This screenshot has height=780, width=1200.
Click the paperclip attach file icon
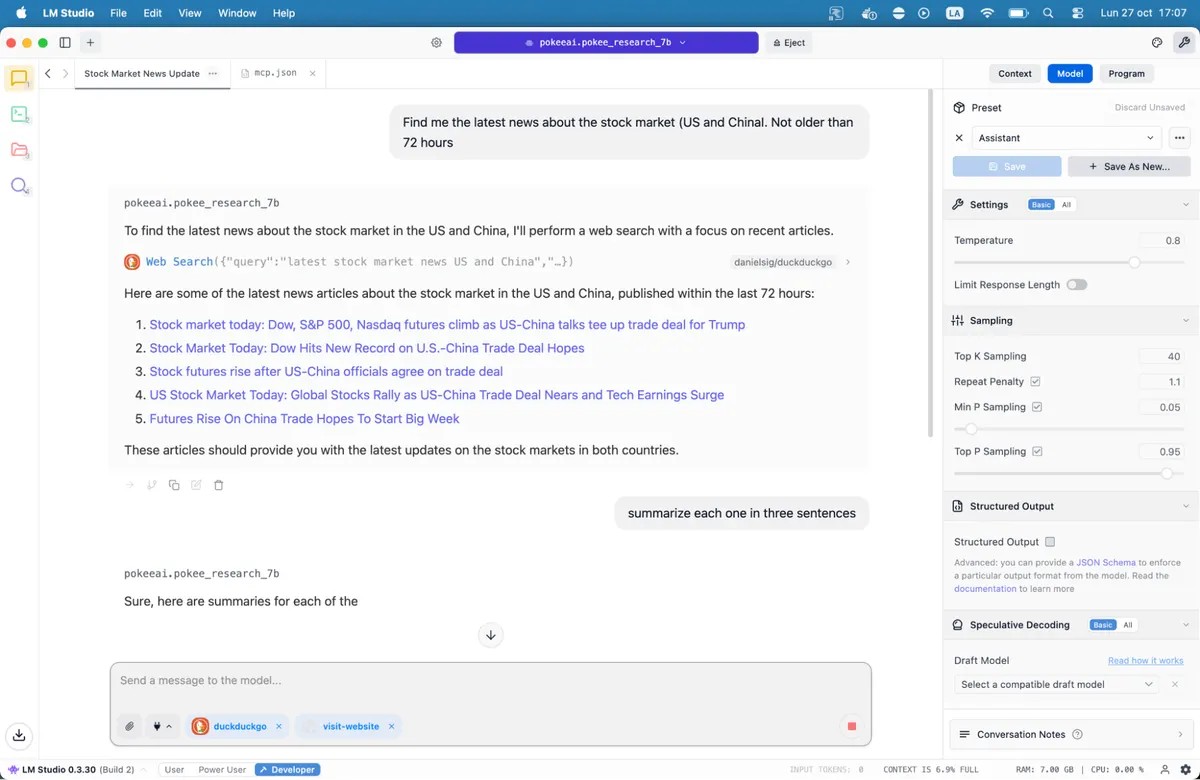129,726
